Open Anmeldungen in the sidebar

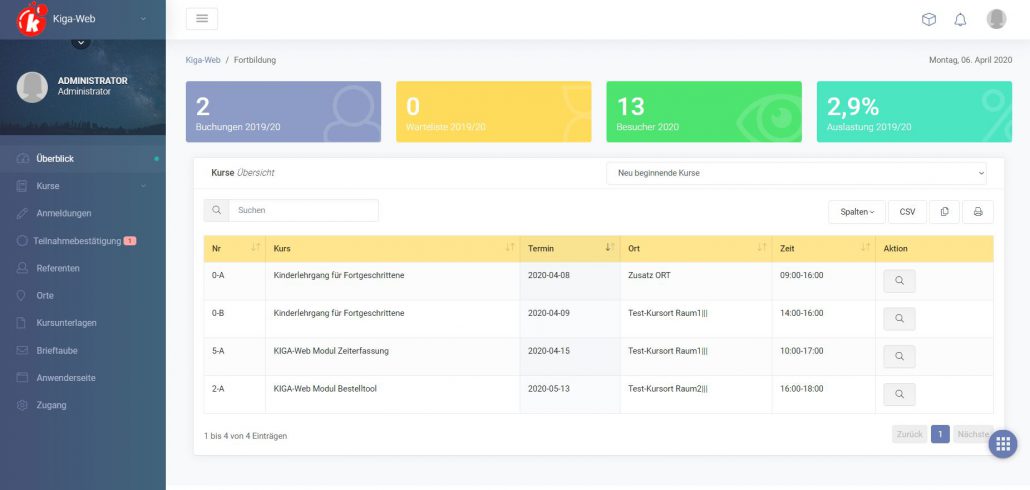pos(63,213)
